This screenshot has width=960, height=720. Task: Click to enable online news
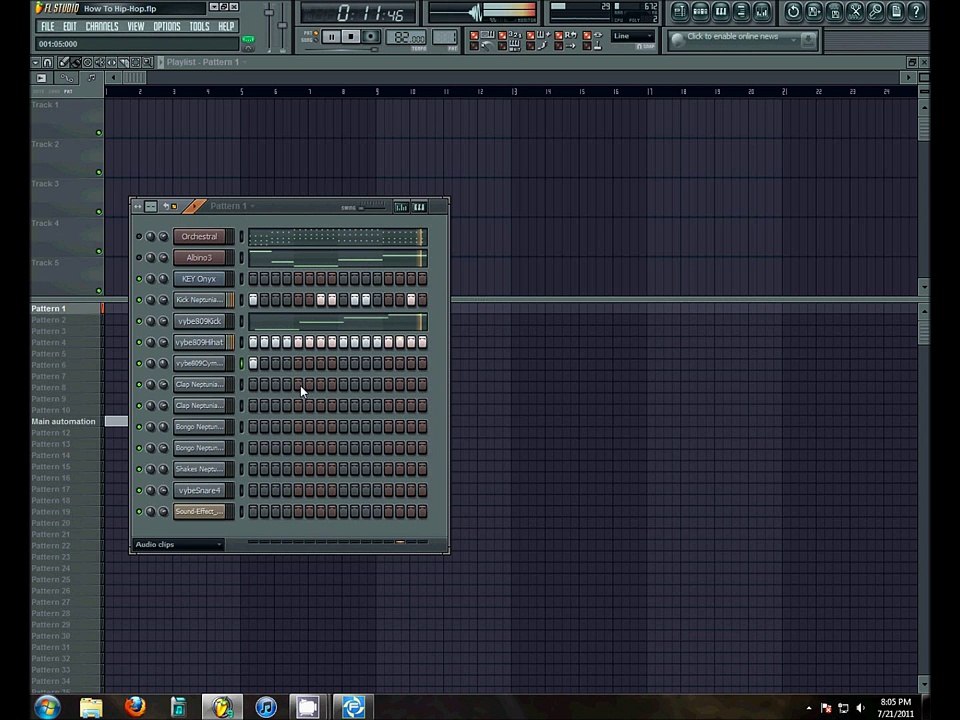(x=732, y=36)
